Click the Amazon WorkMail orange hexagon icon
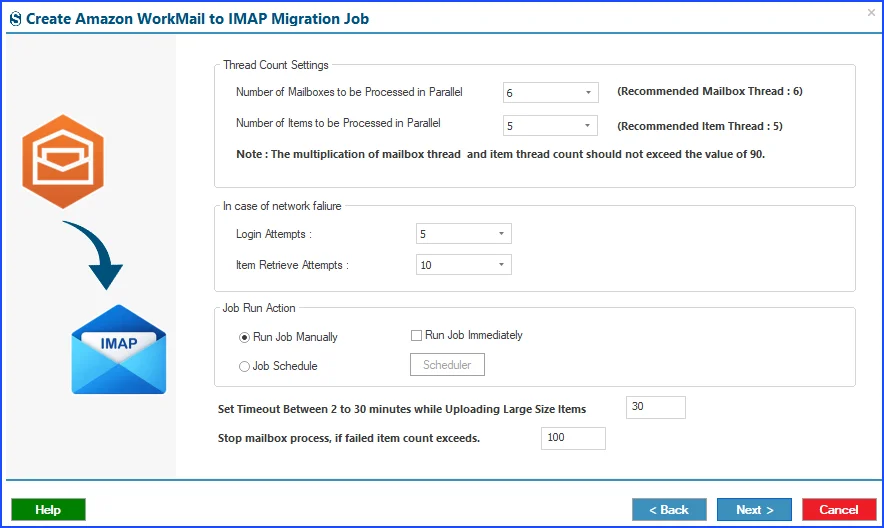 pyautogui.click(x=63, y=161)
